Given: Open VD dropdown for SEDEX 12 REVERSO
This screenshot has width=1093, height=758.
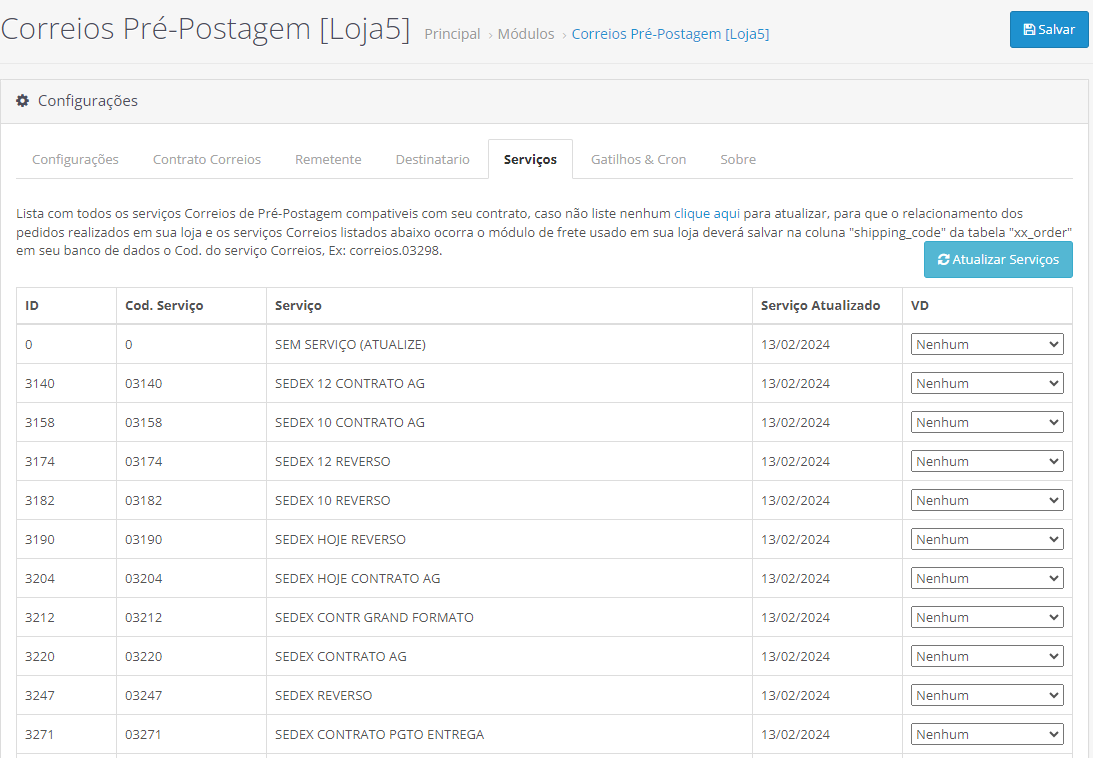Looking at the screenshot, I should pos(987,461).
